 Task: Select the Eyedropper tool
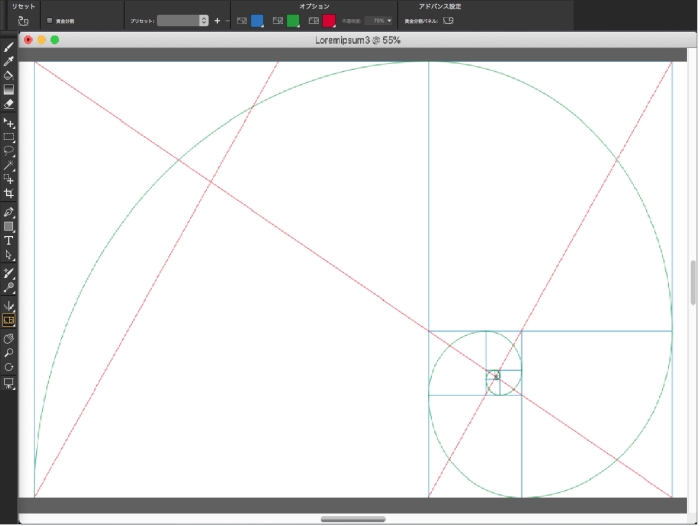9,61
